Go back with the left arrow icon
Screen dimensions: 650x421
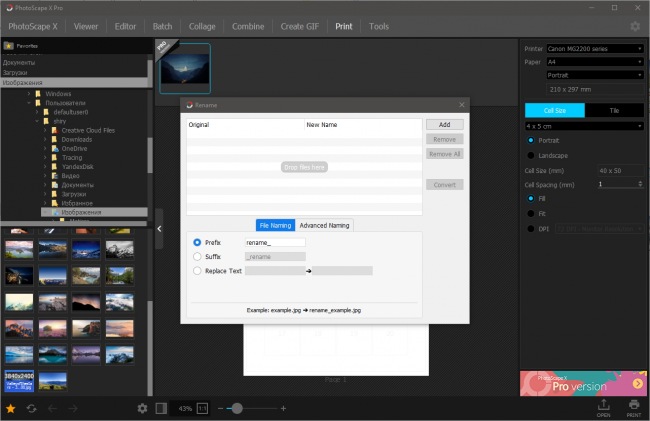[x=52, y=409]
